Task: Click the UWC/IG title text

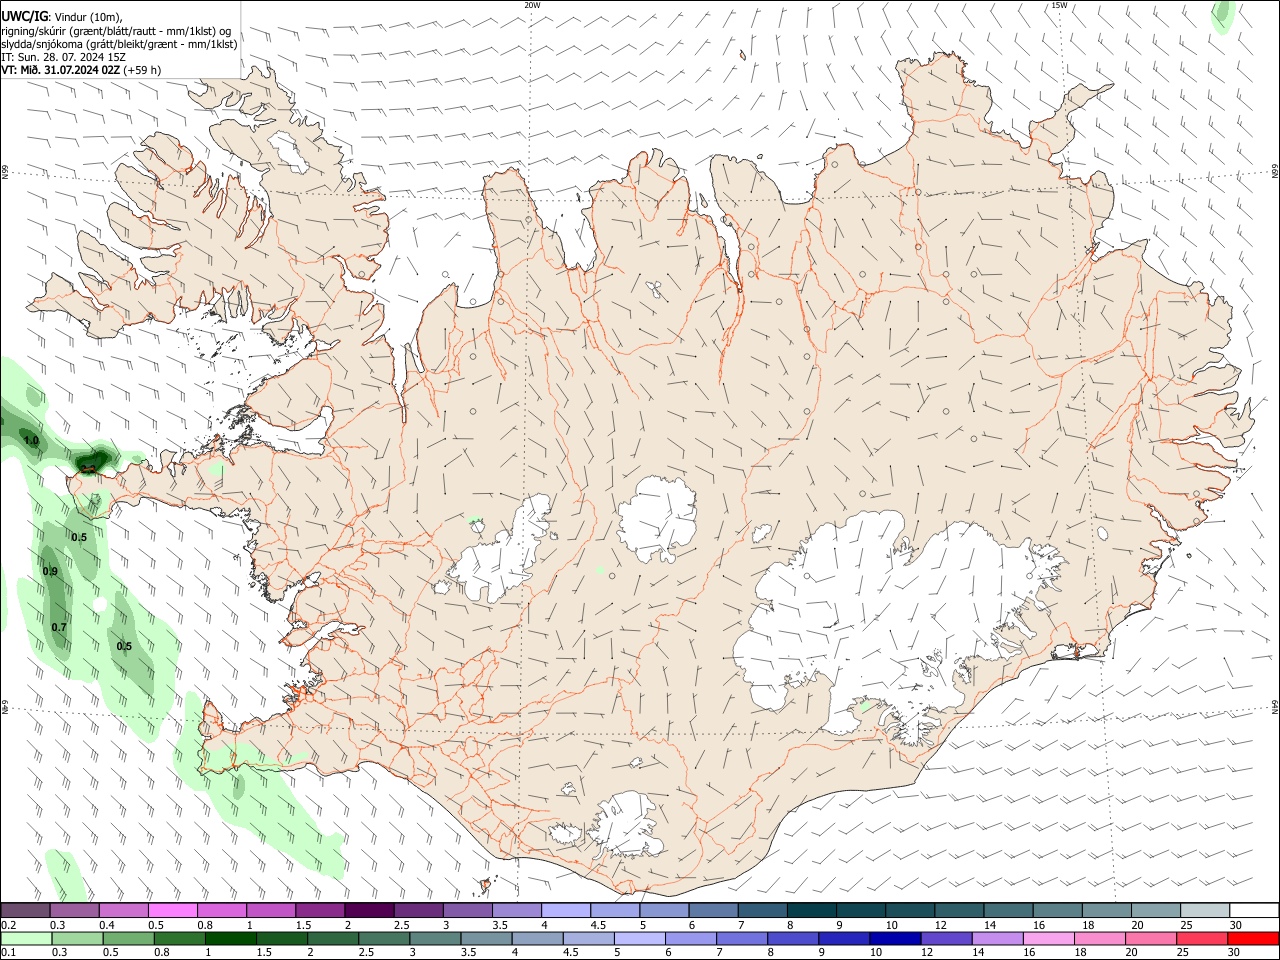Action: [24, 16]
